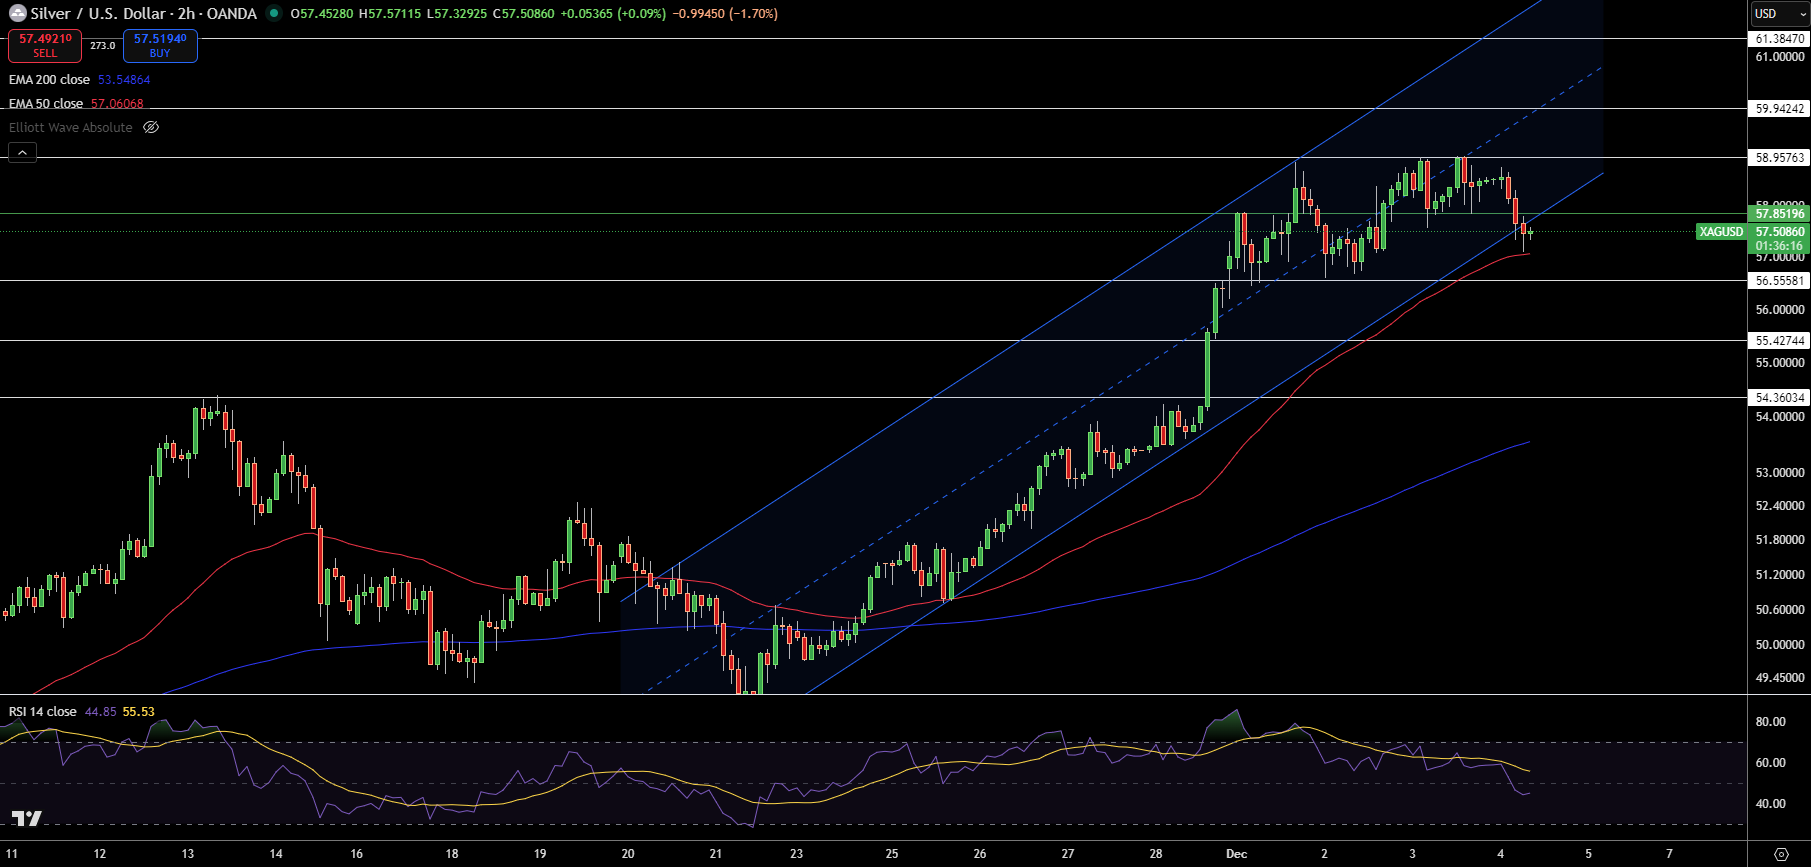Show the hidden Elliott Wave Absolute indicator
This screenshot has width=1811, height=867.
point(151,128)
